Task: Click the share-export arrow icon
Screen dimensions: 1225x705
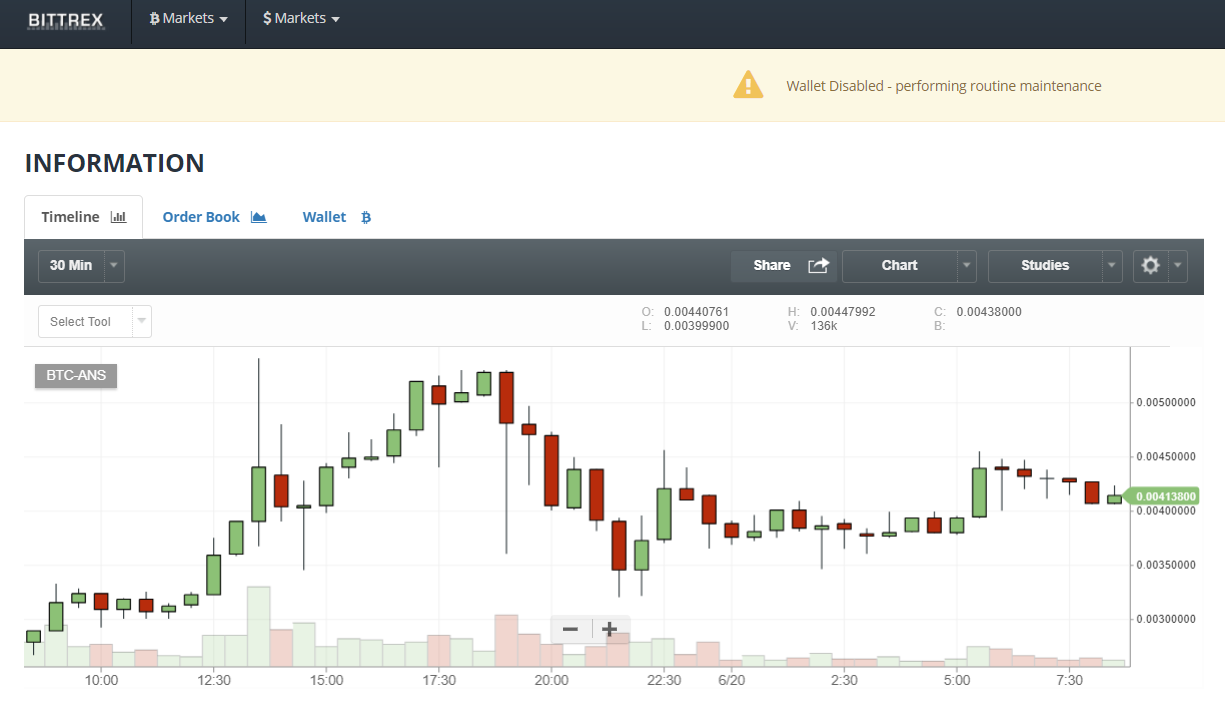Action: point(818,265)
